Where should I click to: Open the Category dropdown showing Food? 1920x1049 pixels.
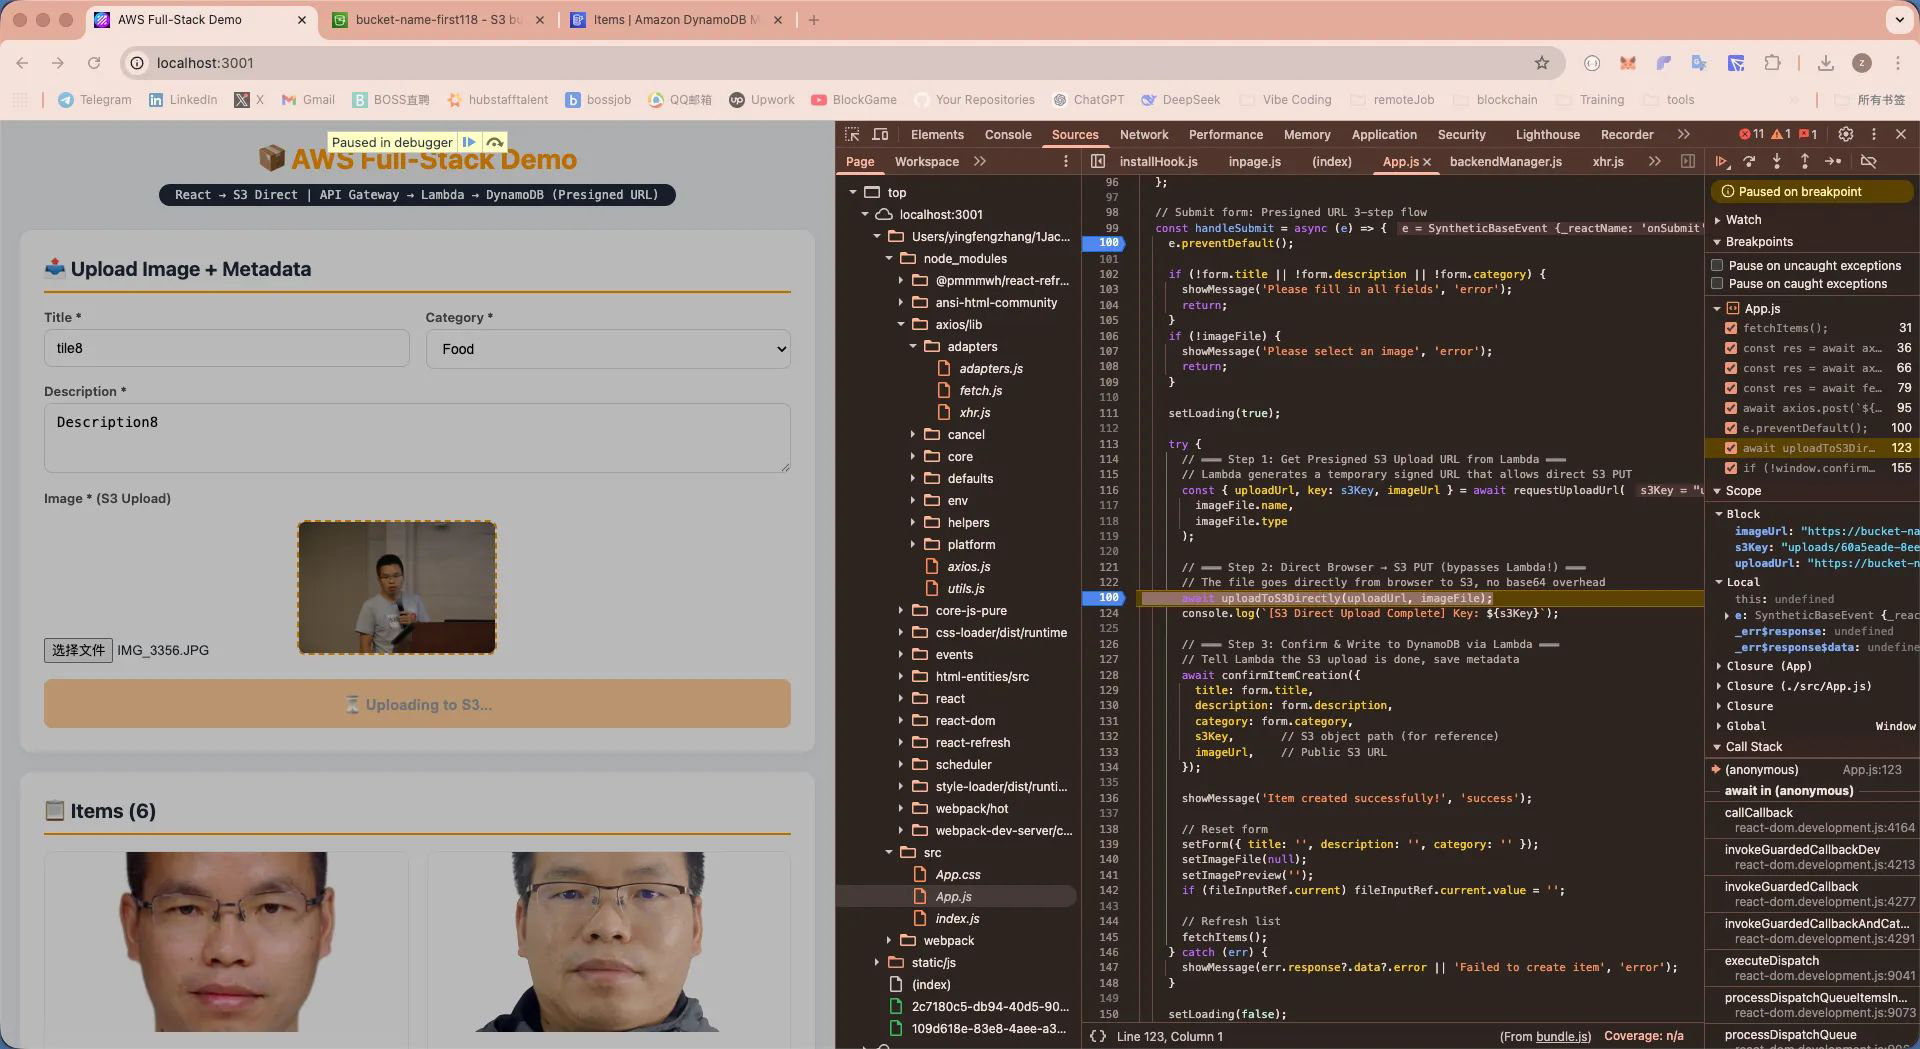pyautogui.click(x=608, y=349)
